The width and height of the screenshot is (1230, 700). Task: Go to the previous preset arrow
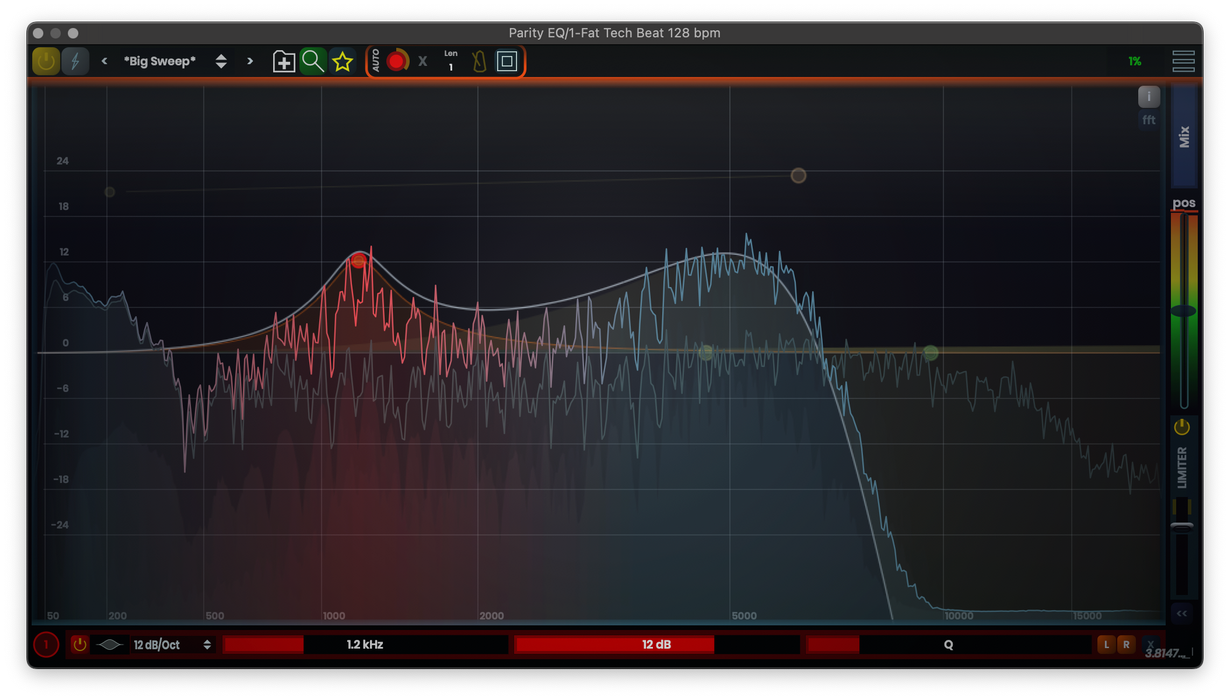[104, 61]
